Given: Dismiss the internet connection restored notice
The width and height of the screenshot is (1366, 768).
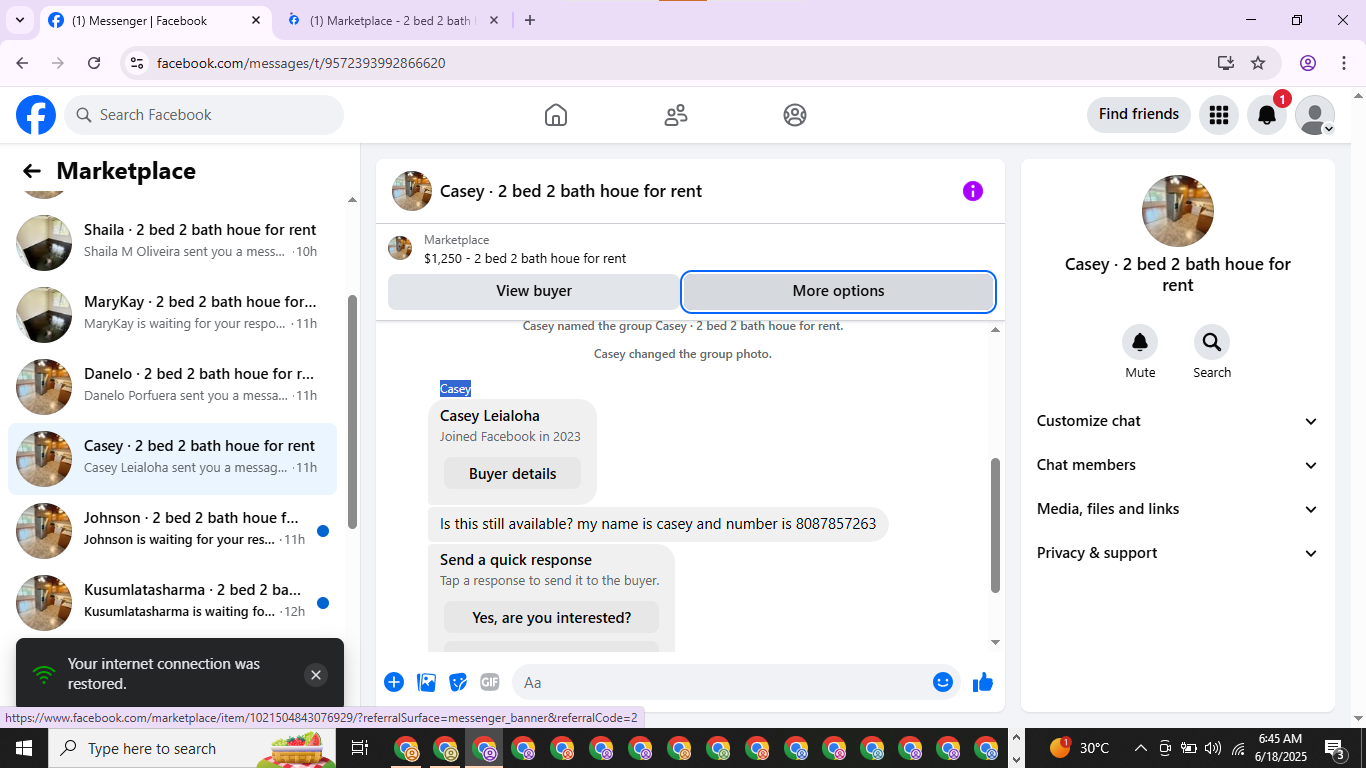Looking at the screenshot, I should coord(316,675).
